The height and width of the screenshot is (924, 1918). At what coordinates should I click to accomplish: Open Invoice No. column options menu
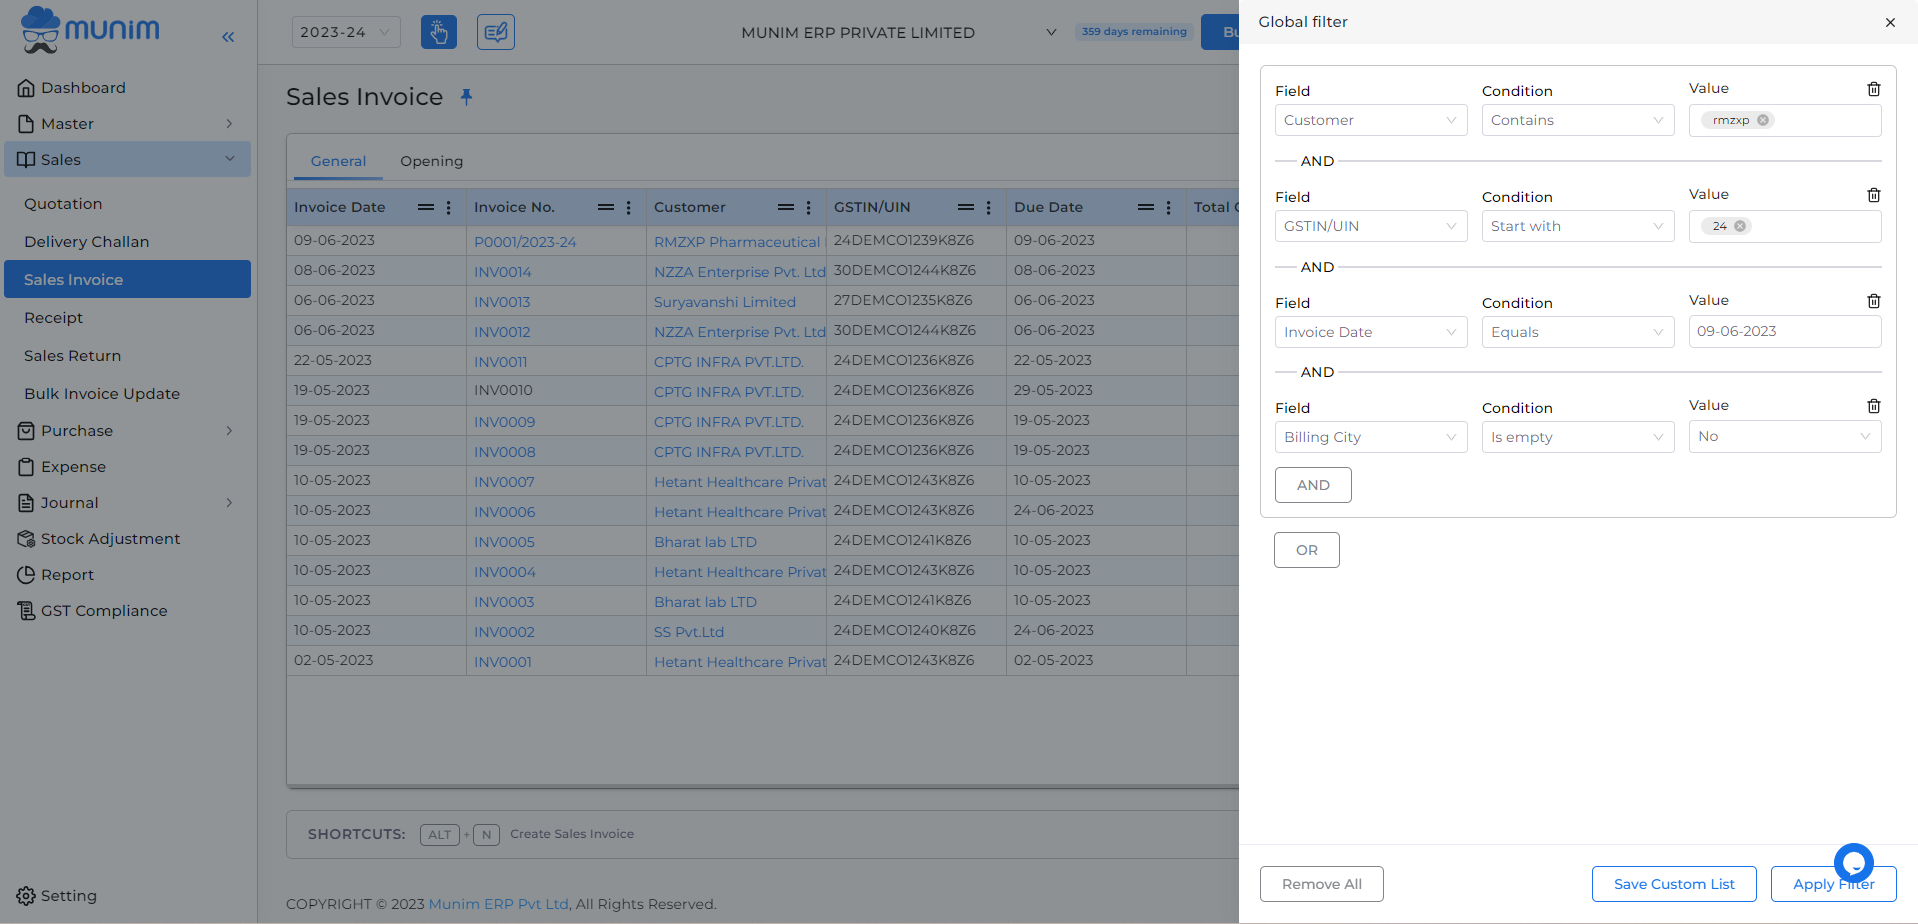[x=629, y=207]
